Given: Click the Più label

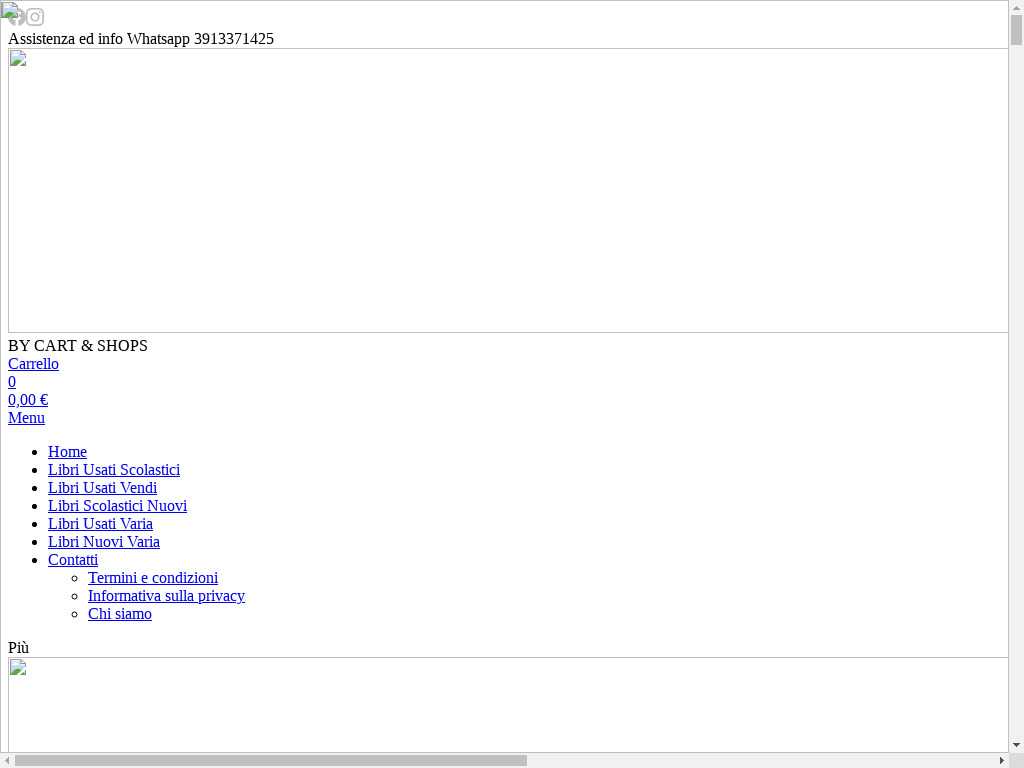Looking at the screenshot, I should (18, 648).
